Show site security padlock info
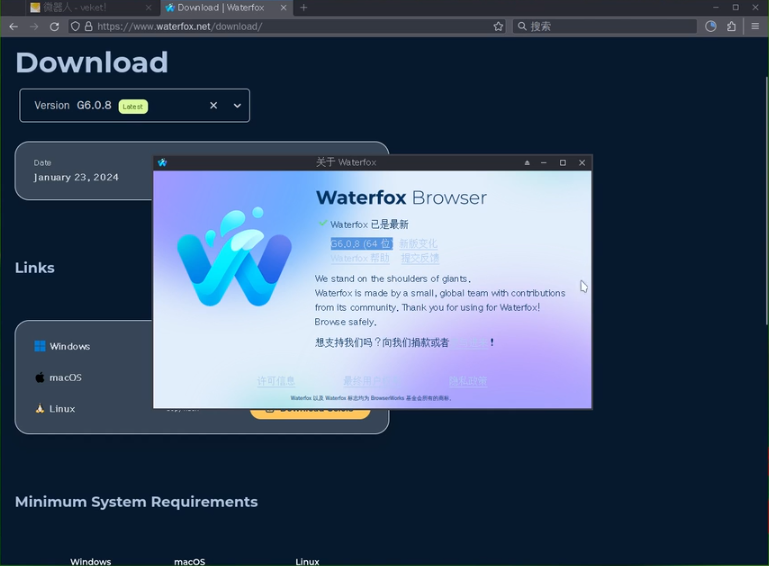769x566 pixels. point(88,26)
